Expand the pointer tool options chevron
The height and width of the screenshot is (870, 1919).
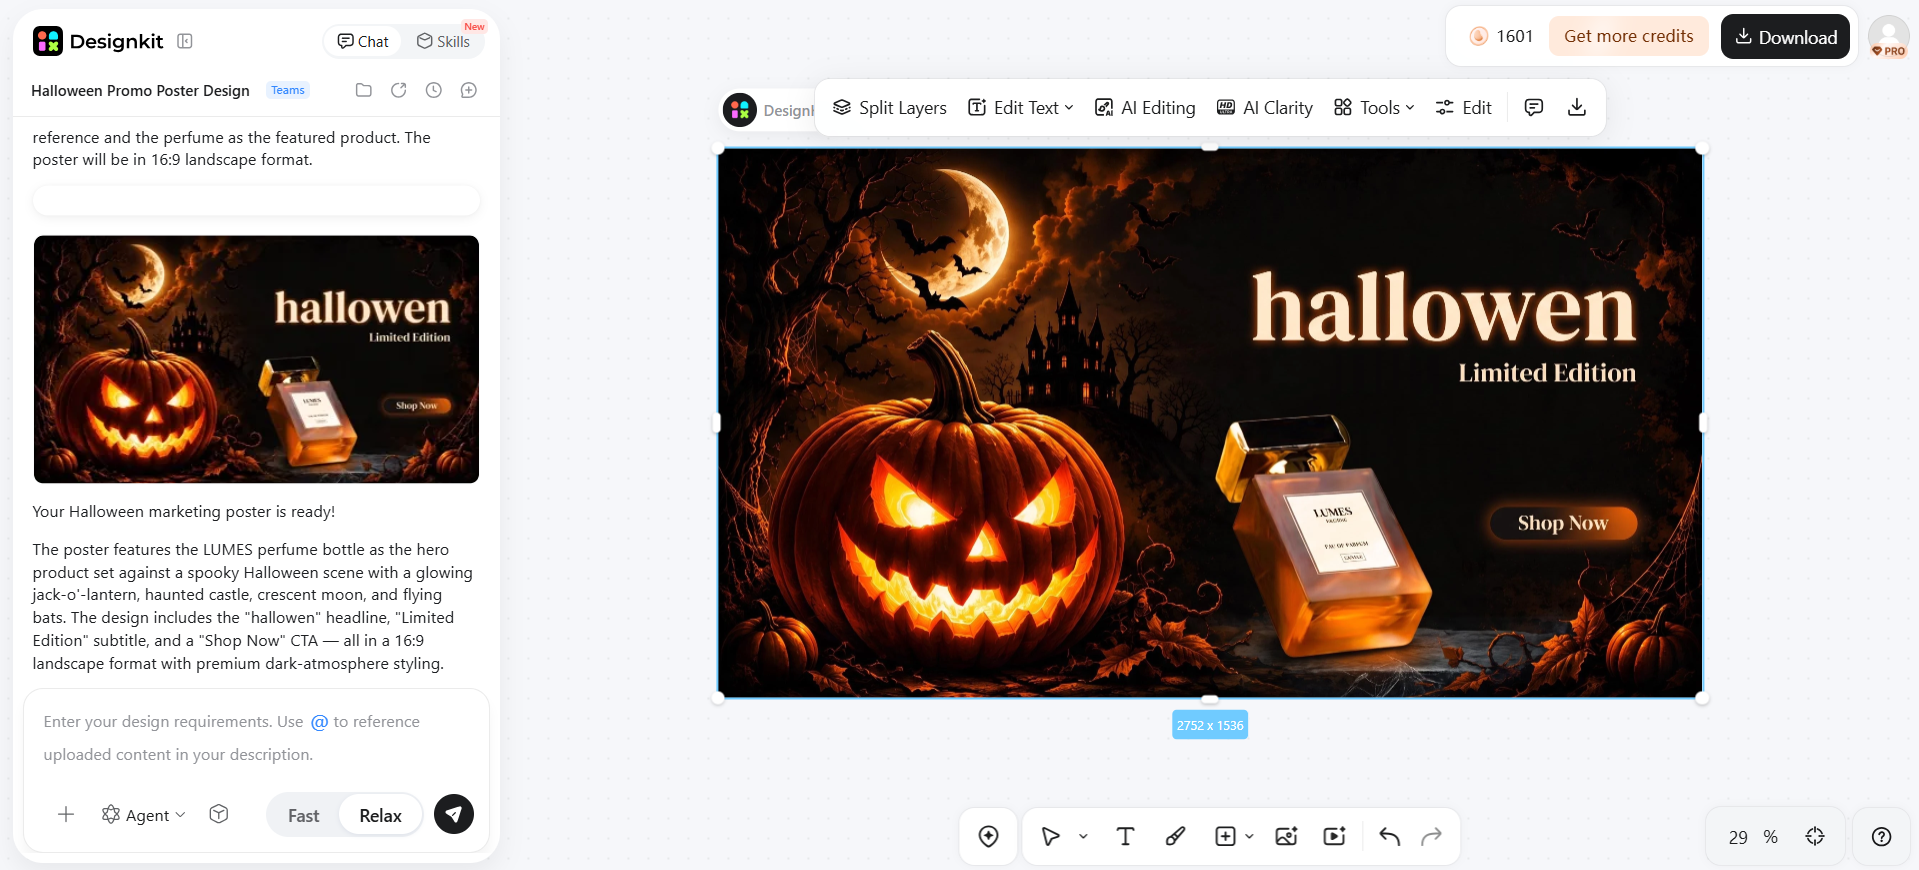click(x=1083, y=836)
